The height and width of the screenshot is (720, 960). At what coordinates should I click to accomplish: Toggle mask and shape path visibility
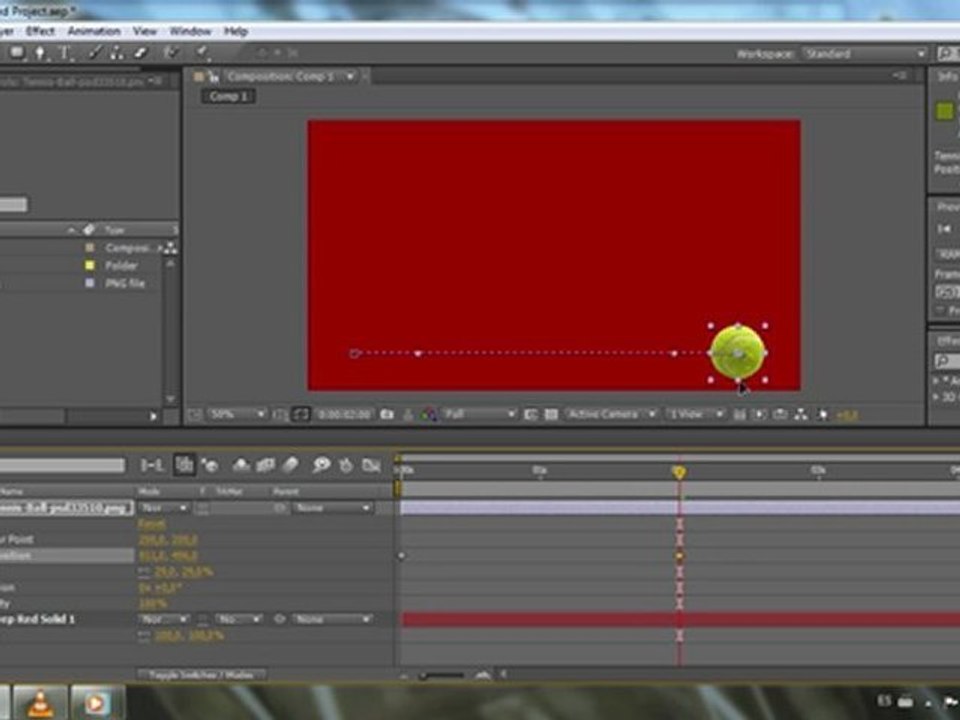point(301,414)
